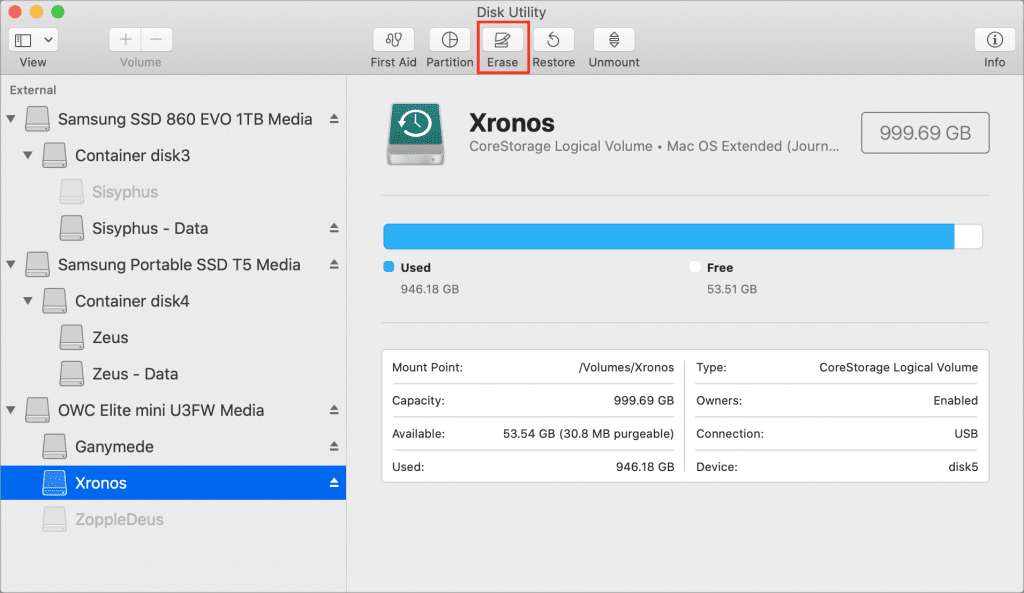This screenshot has height=593, width=1024.
Task: Click the remove volume minus button
Action: click(x=157, y=40)
